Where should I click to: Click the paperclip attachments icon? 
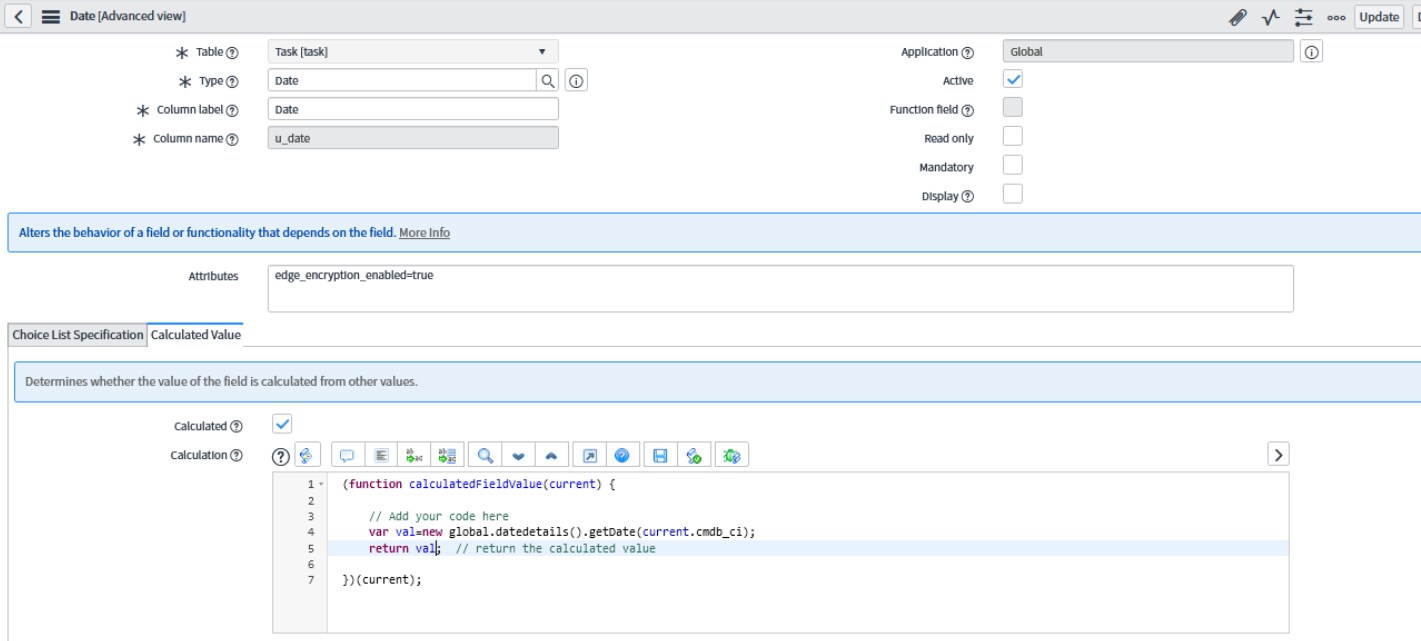[x=1238, y=17]
